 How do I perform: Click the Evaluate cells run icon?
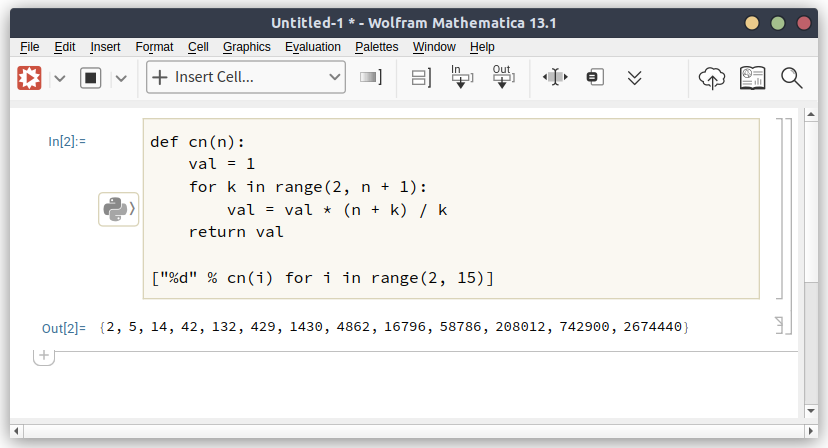(x=29, y=78)
